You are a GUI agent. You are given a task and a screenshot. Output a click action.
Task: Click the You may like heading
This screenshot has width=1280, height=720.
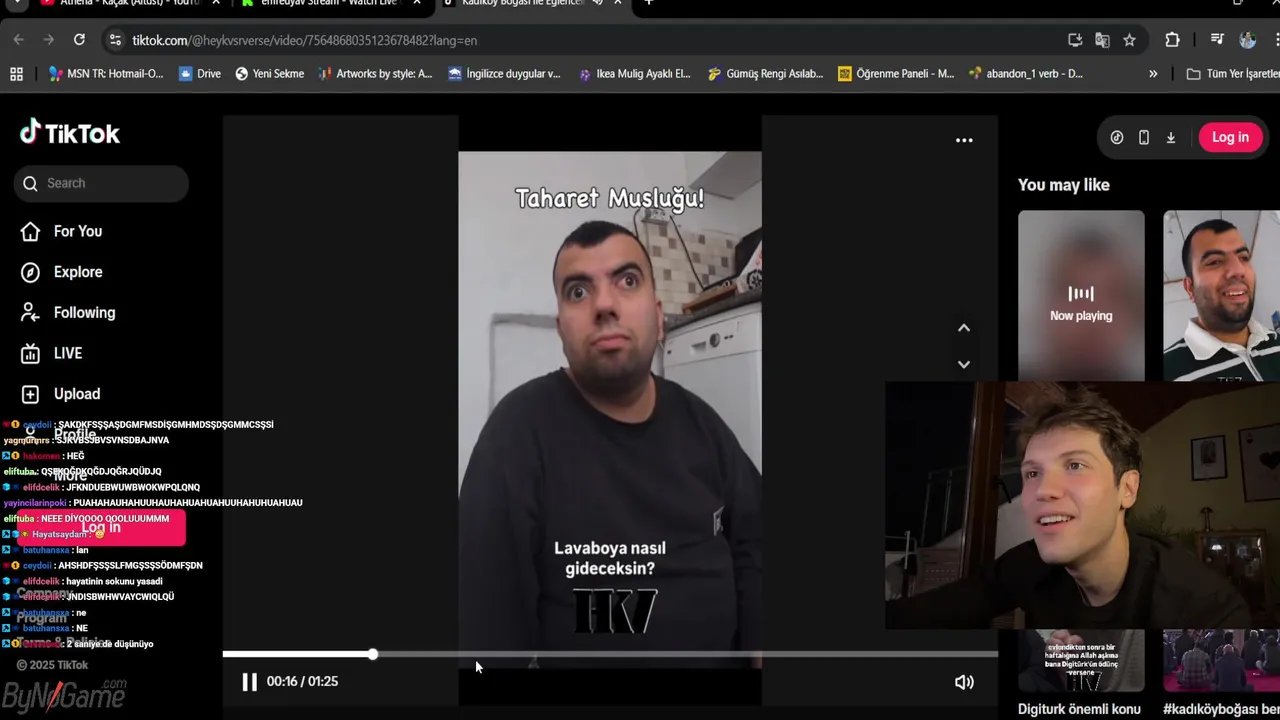[1064, 185]
